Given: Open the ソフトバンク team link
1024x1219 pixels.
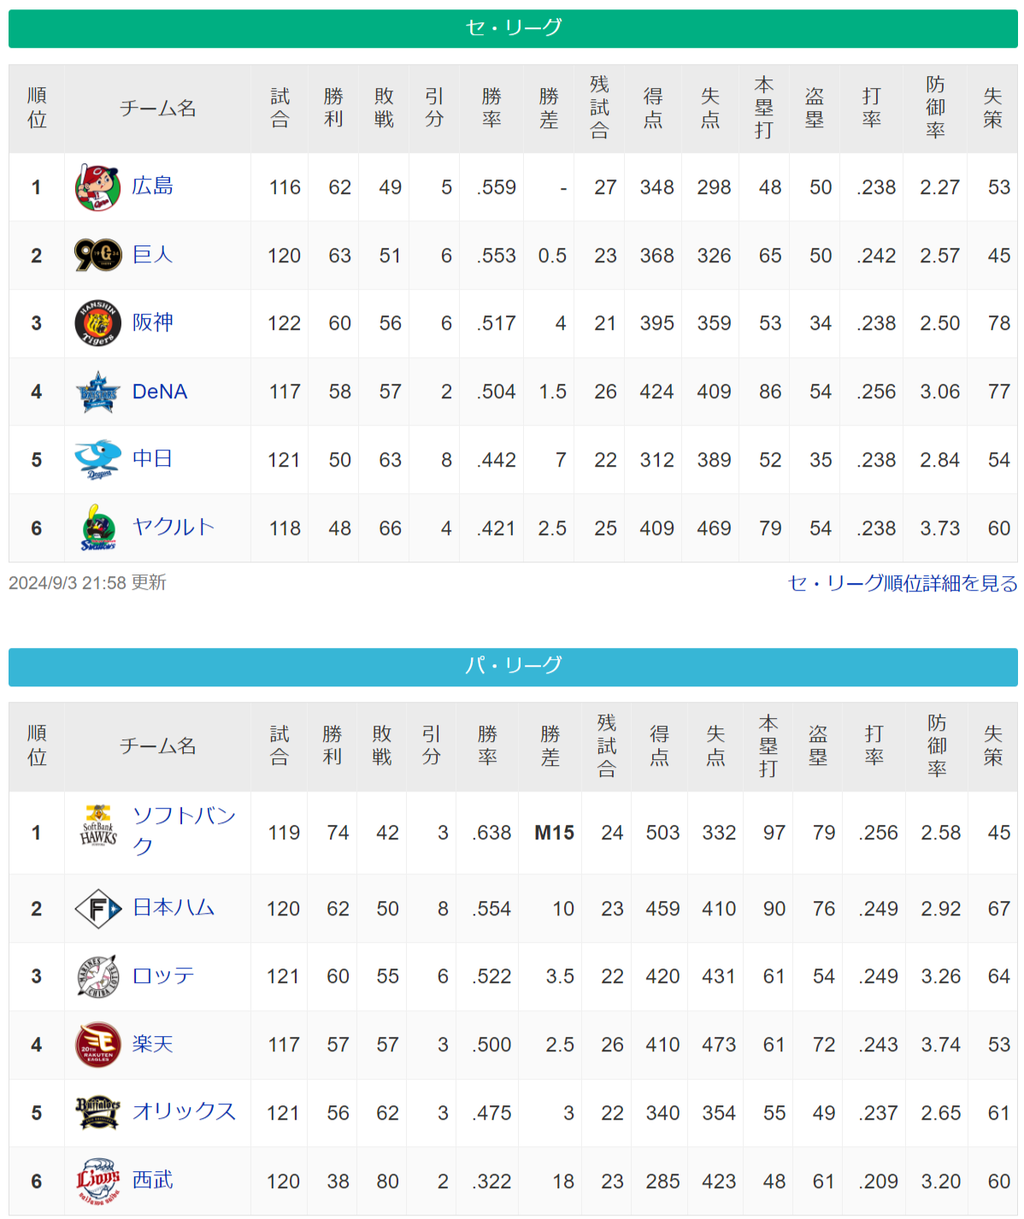Looking at the screenshot, I should (184, 831).
